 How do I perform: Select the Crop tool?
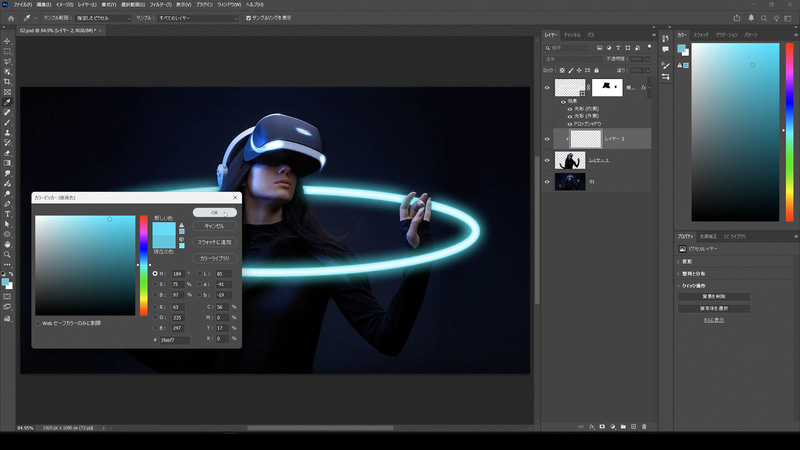(7, 81)
